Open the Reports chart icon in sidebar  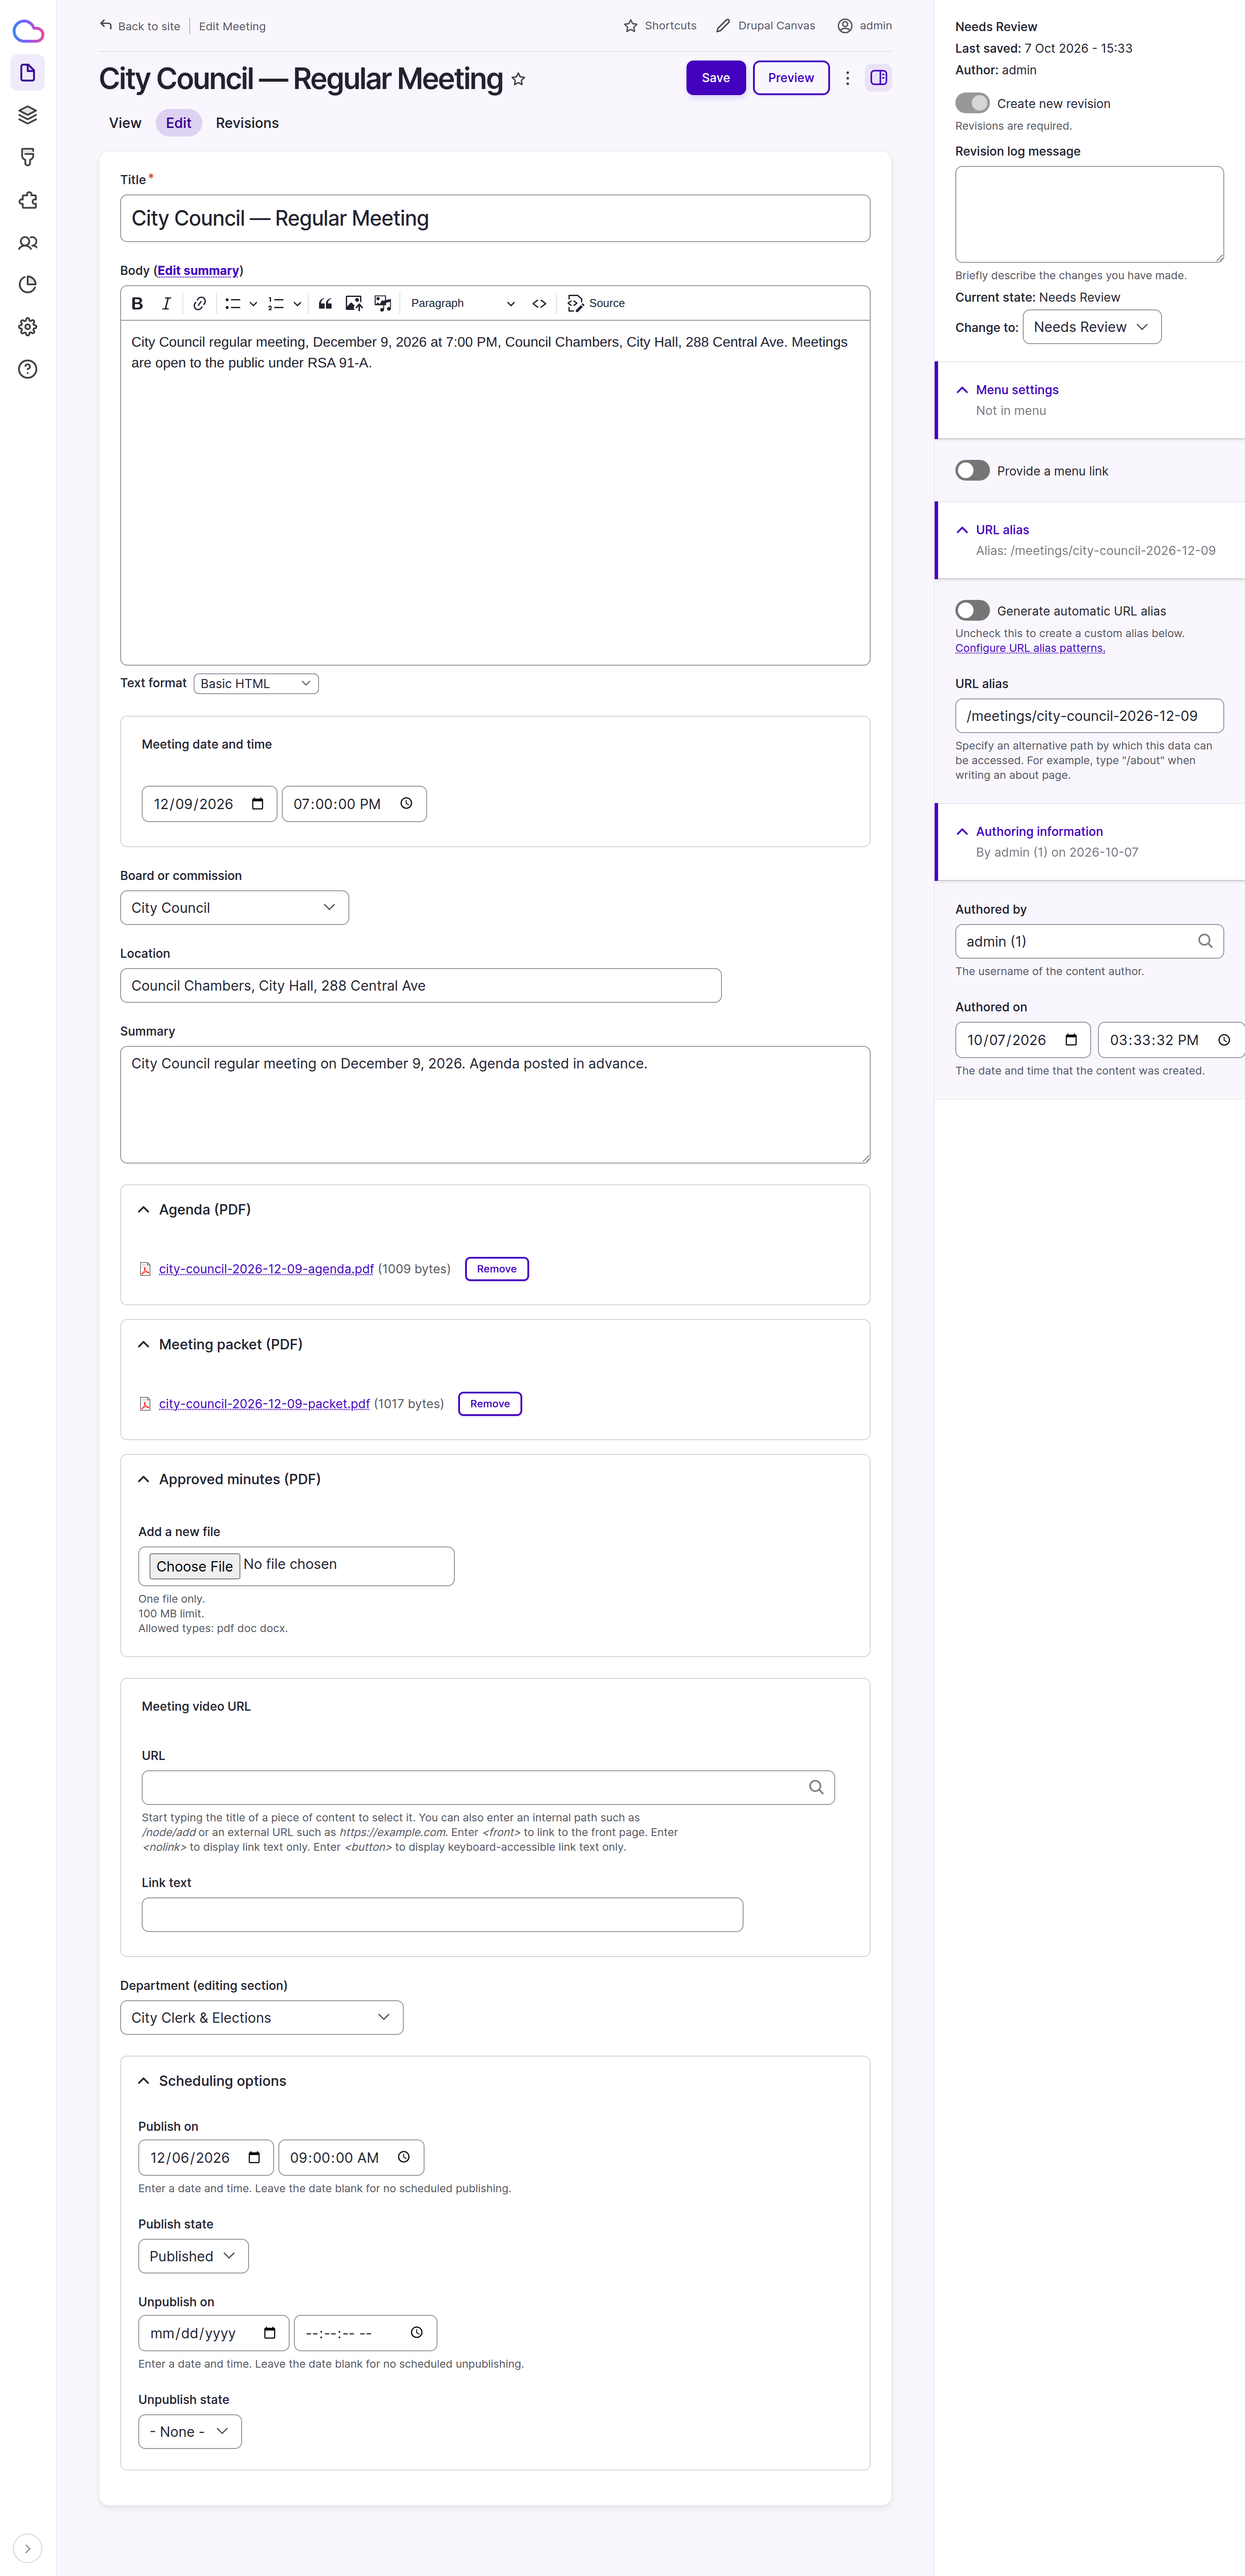28,285
